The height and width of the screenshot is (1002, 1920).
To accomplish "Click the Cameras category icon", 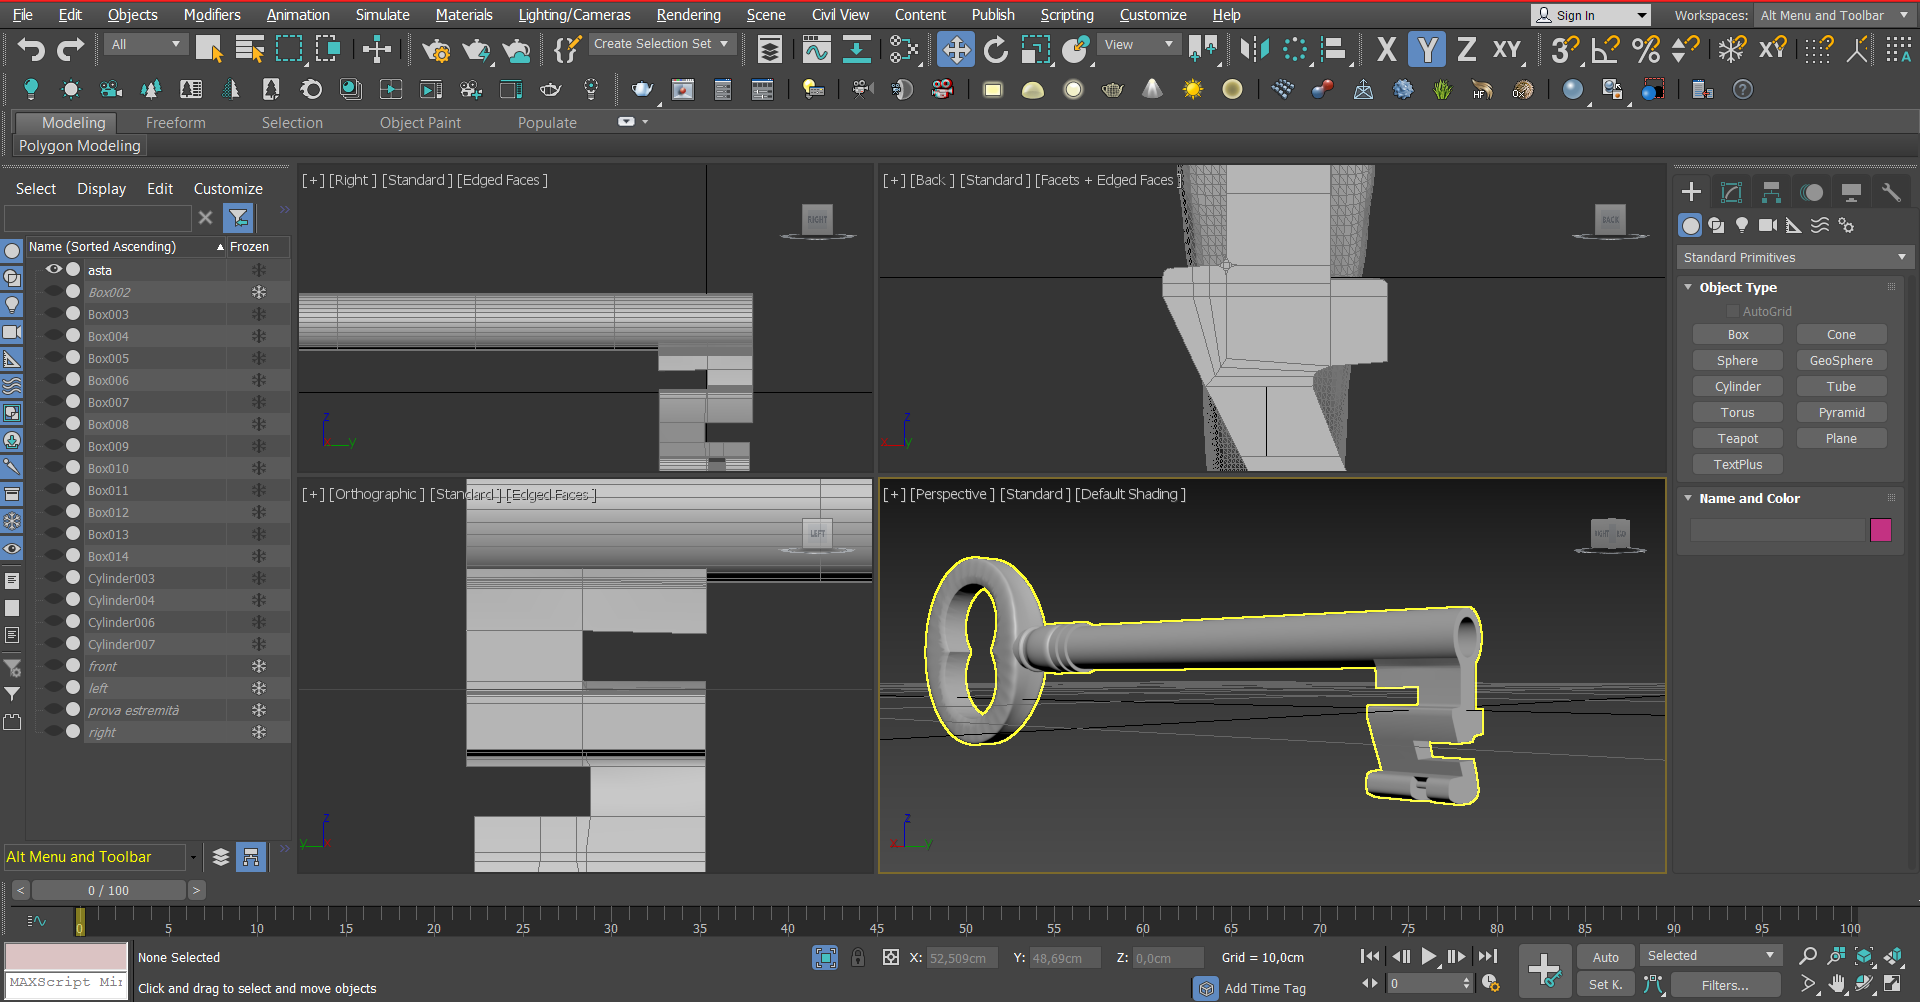I will [x=1768, y=226].
